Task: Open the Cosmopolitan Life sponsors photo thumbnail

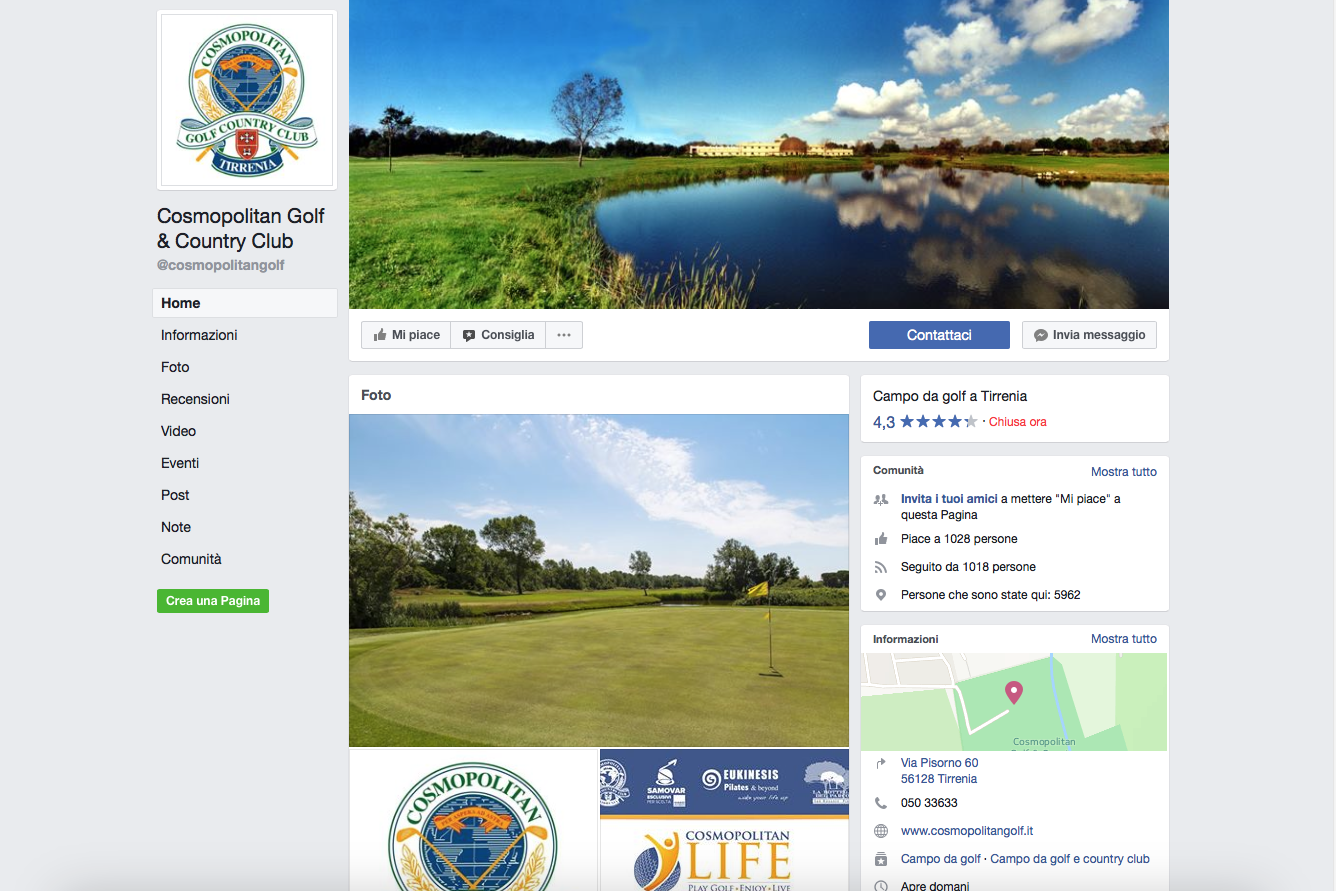Action: tap(724, 820)
